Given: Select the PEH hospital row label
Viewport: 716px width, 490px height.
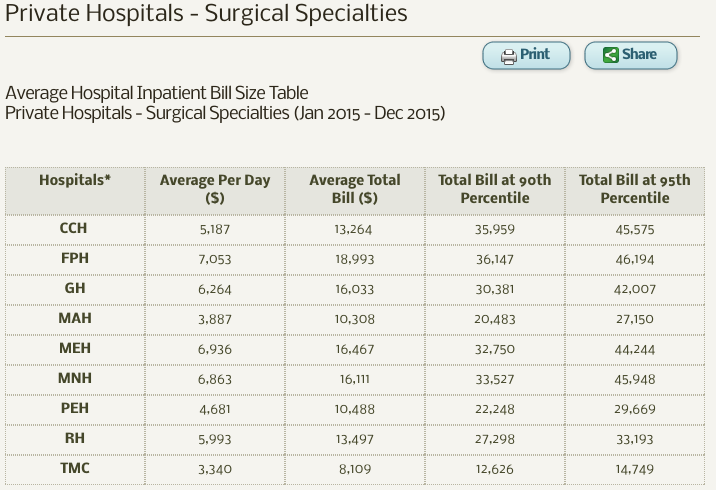Looking at the screenshot, I should (x=74, y=410).
